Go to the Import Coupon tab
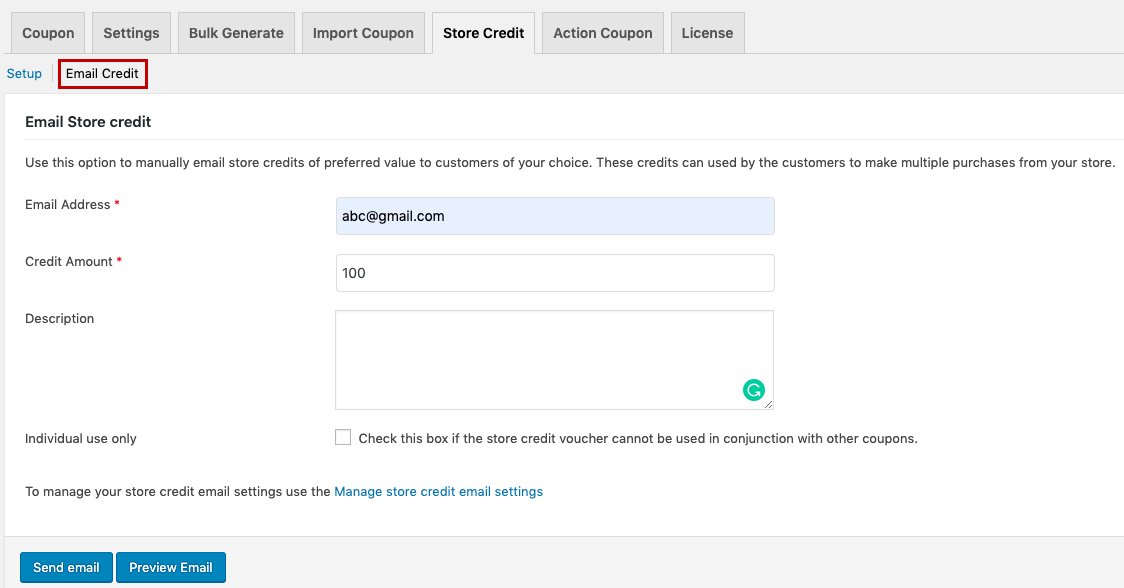Viewport: 1124px width, 588px height. click(363, 33)
